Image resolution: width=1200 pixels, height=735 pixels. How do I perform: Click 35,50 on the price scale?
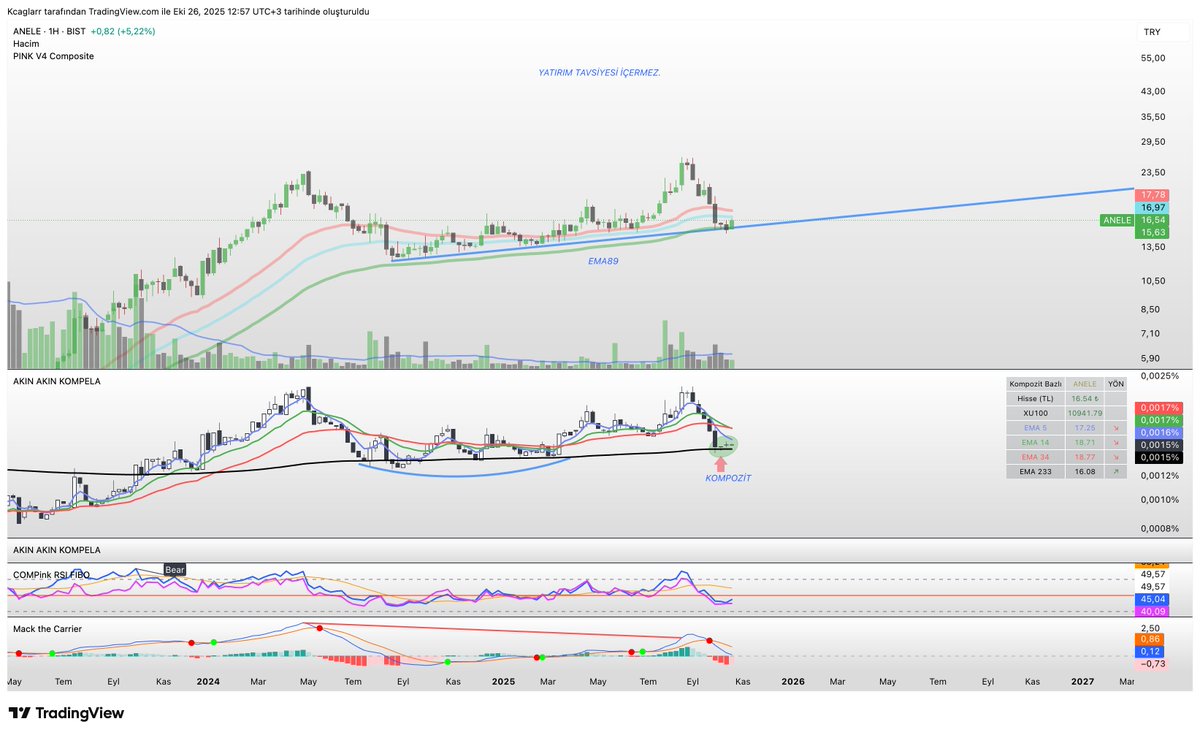1153,116
